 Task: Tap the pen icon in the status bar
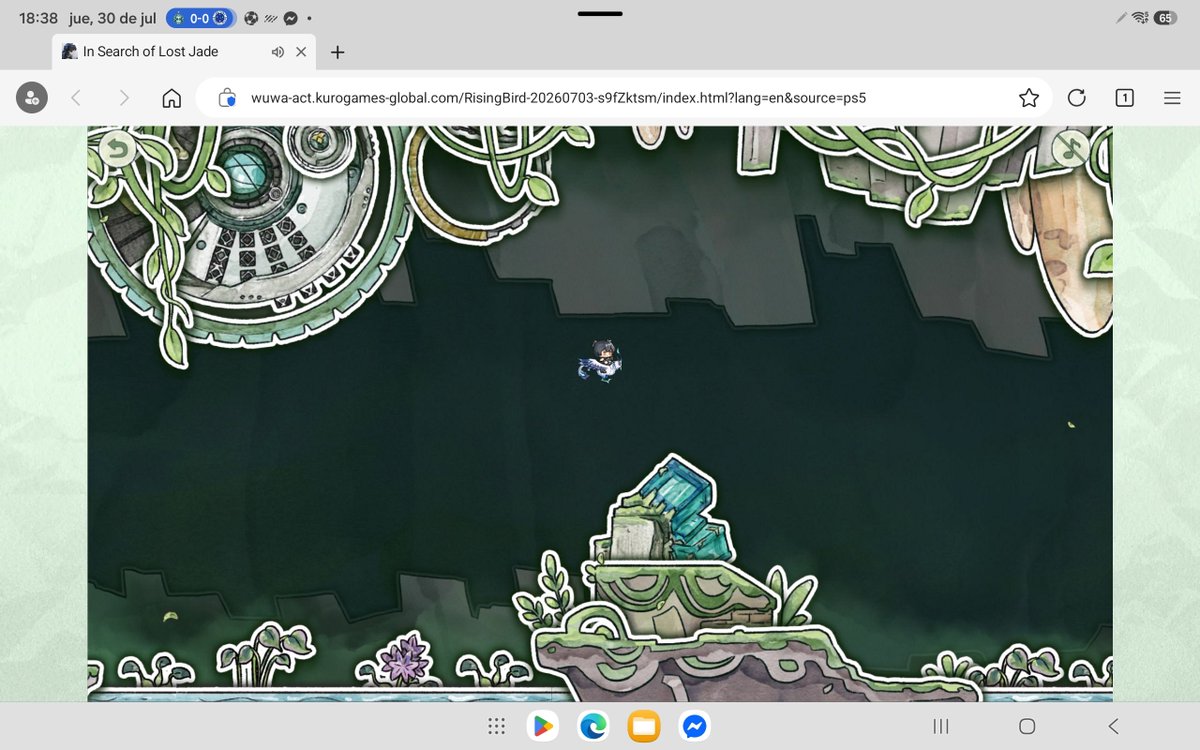coord(1121,18)
